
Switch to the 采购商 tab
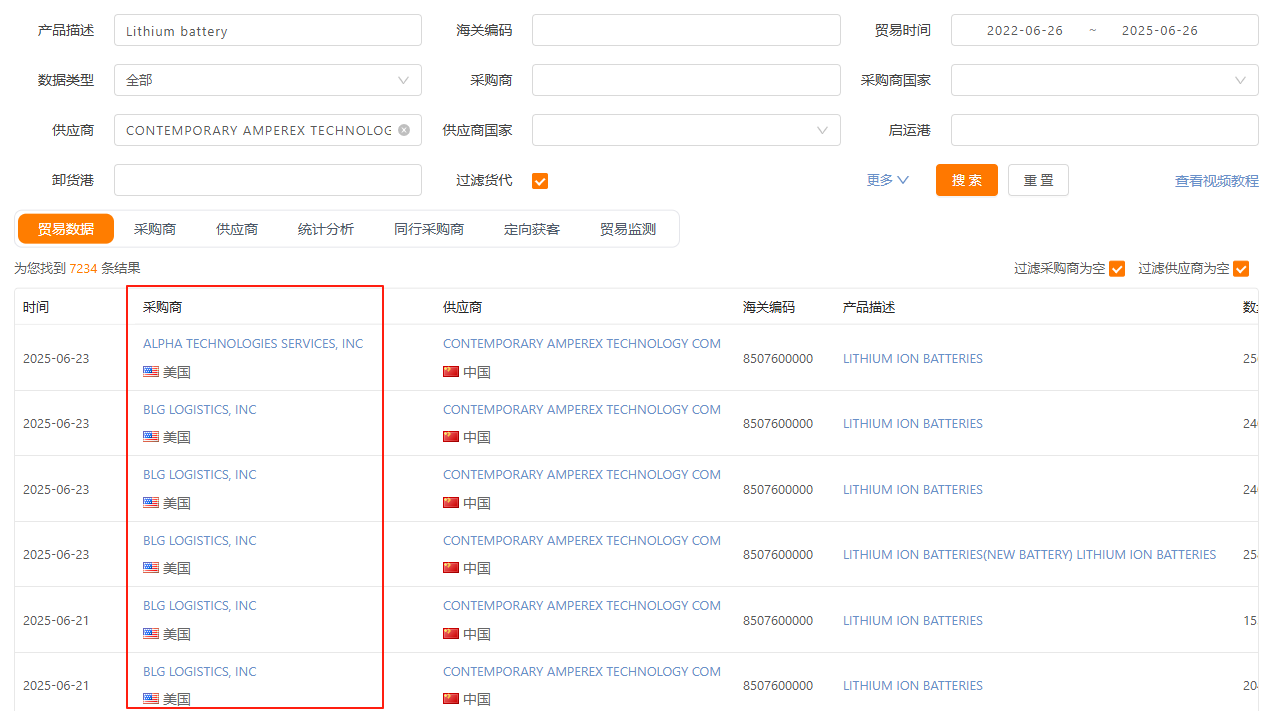pyautogui.click(x=155, y=229)
